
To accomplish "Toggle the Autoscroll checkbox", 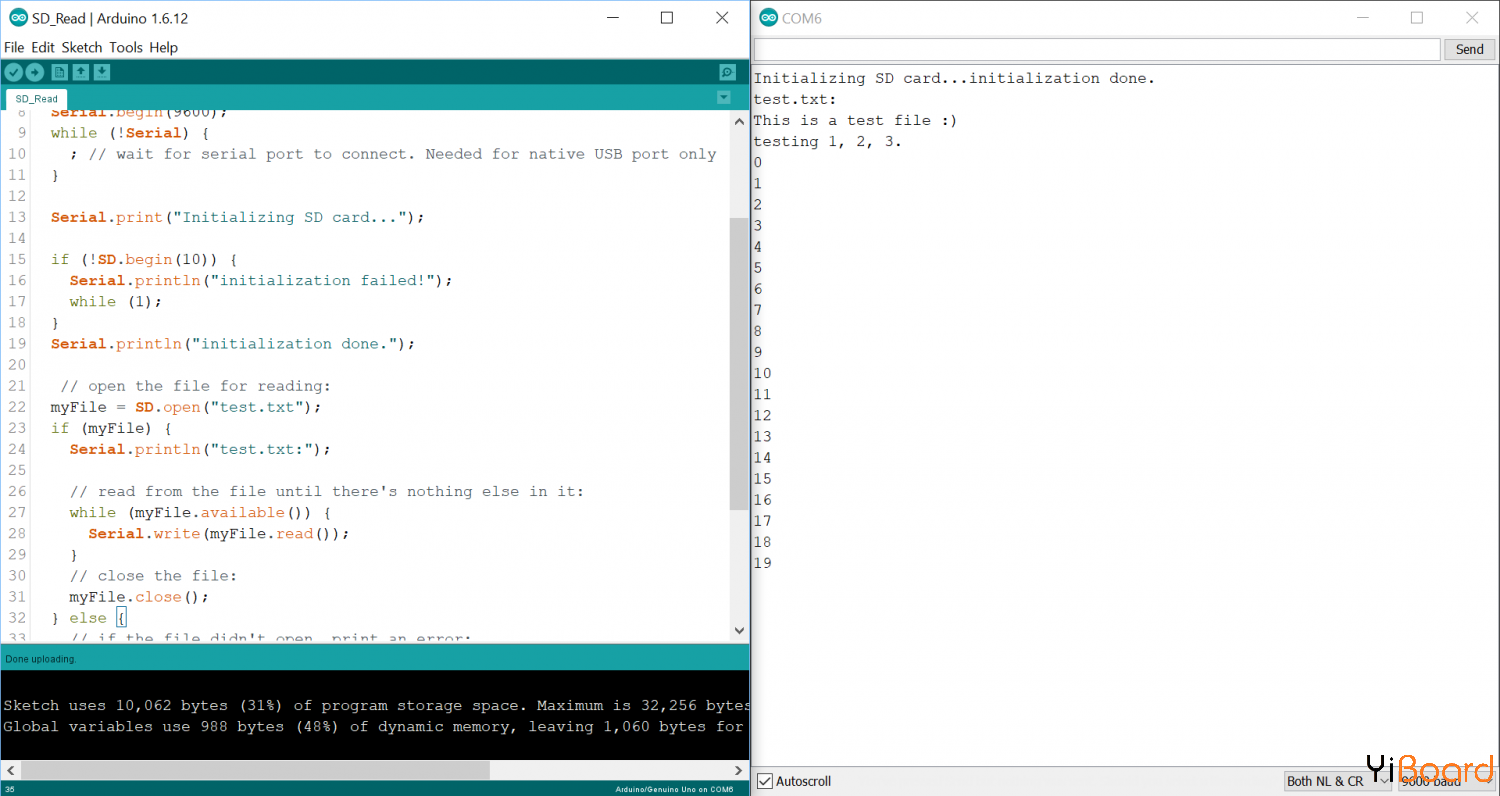I will [765, 781].
